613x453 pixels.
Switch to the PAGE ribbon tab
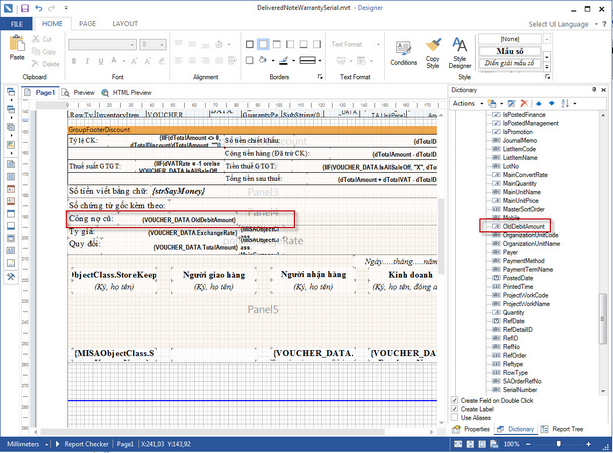click(x=87, y=24)
